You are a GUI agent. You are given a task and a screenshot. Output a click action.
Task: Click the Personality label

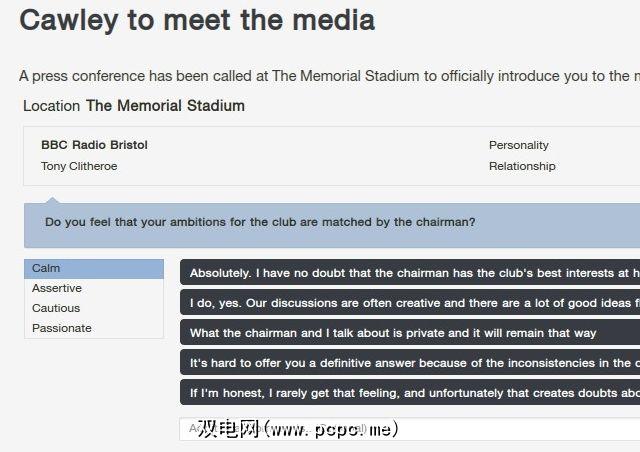point(518,145)
